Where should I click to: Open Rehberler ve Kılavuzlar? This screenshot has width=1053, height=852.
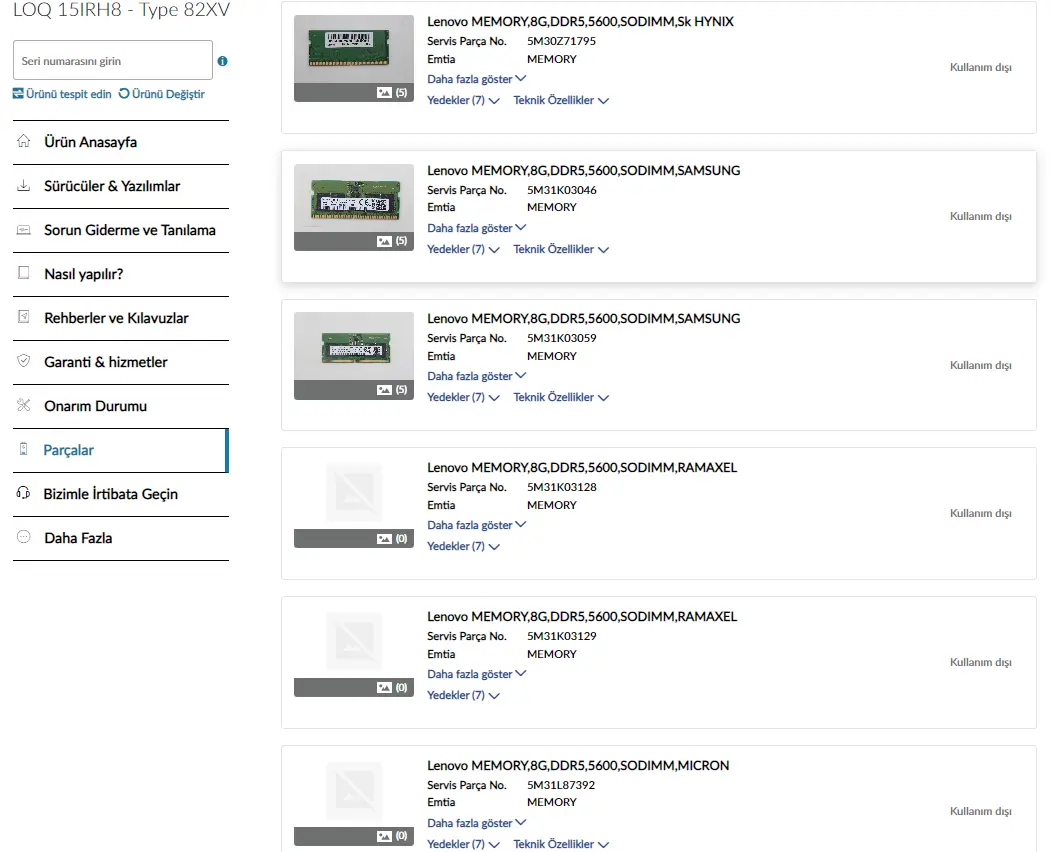[121, 318]
